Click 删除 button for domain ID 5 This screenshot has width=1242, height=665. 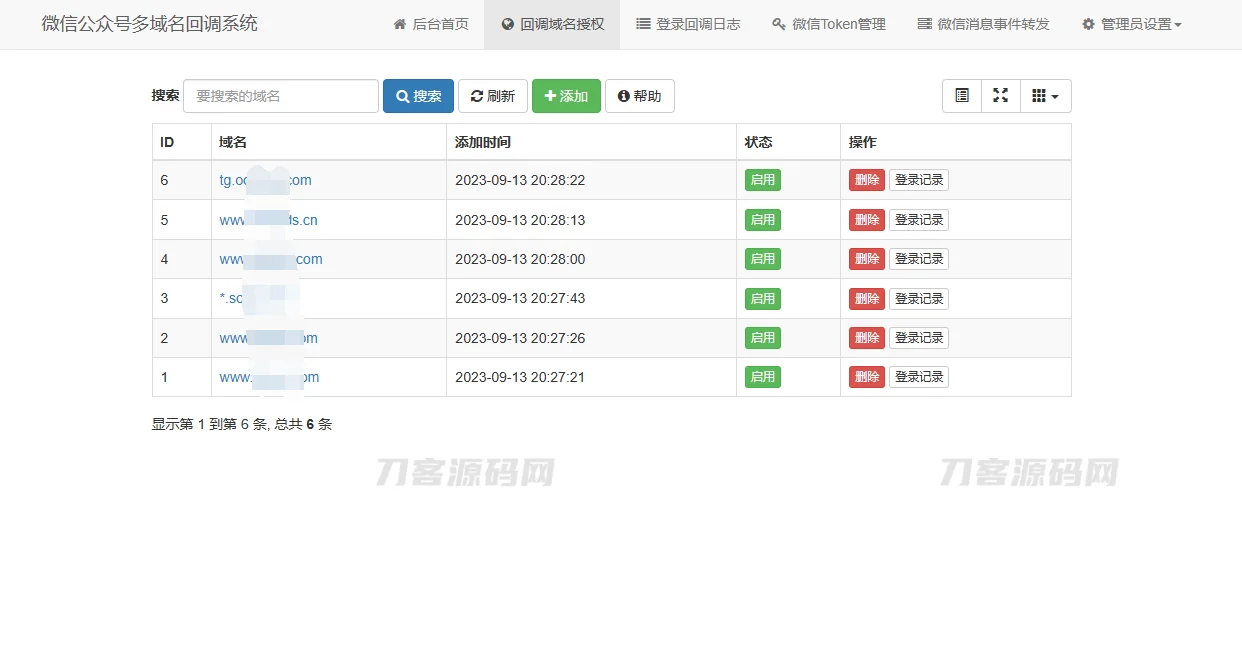(866, 219)
